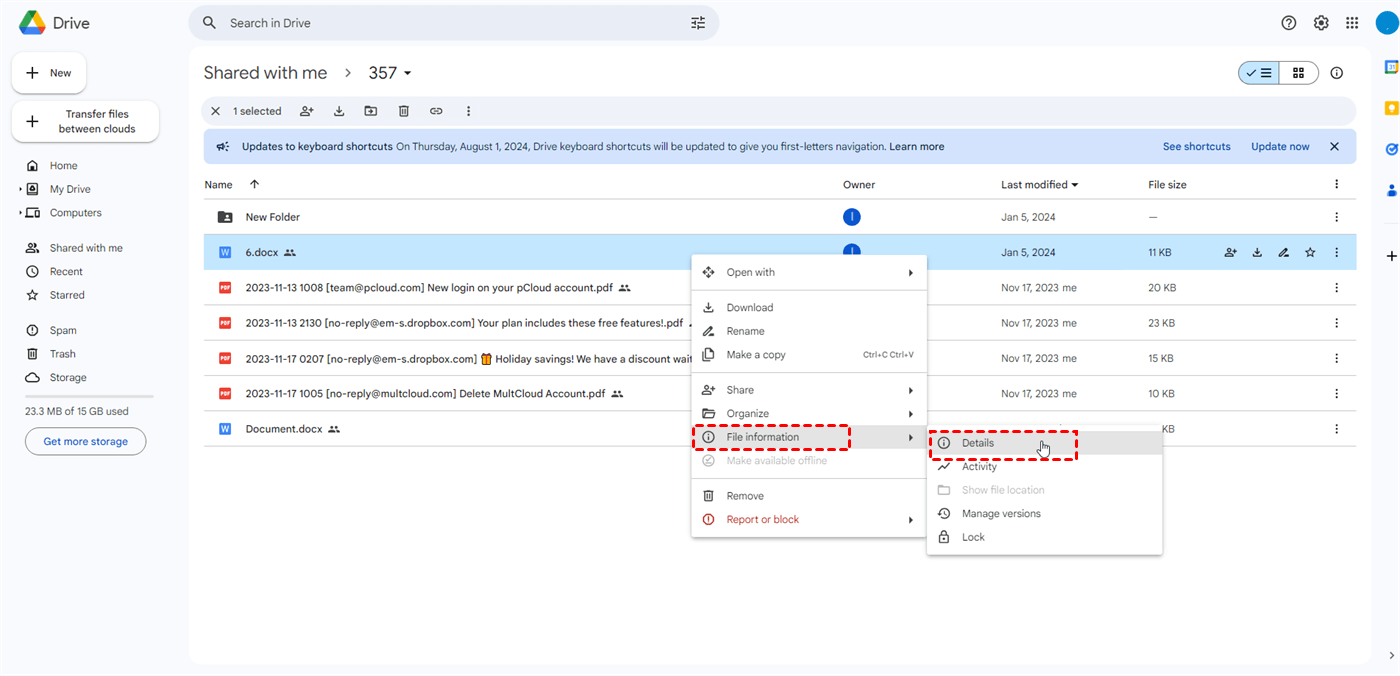Open the Help question mark icon
The image size is (1400, 676).
[1289, 23]
